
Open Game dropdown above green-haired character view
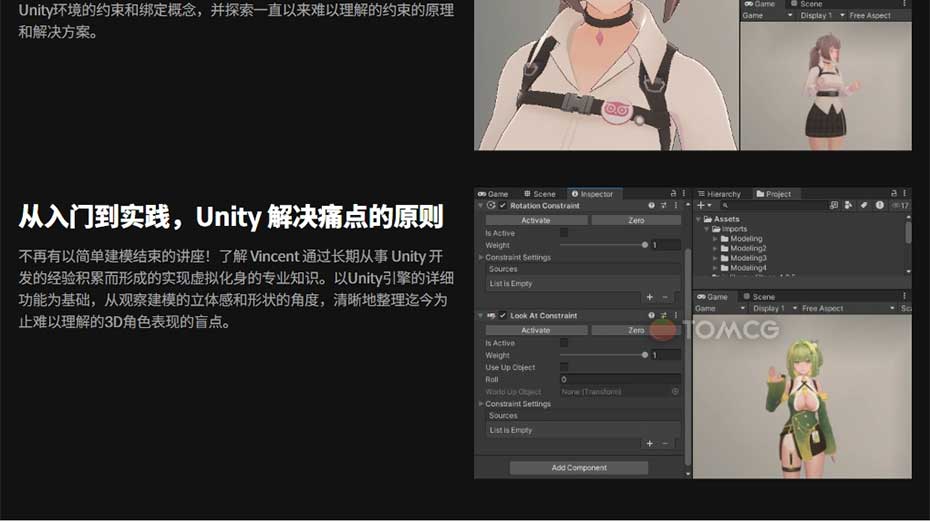(719, 309)
